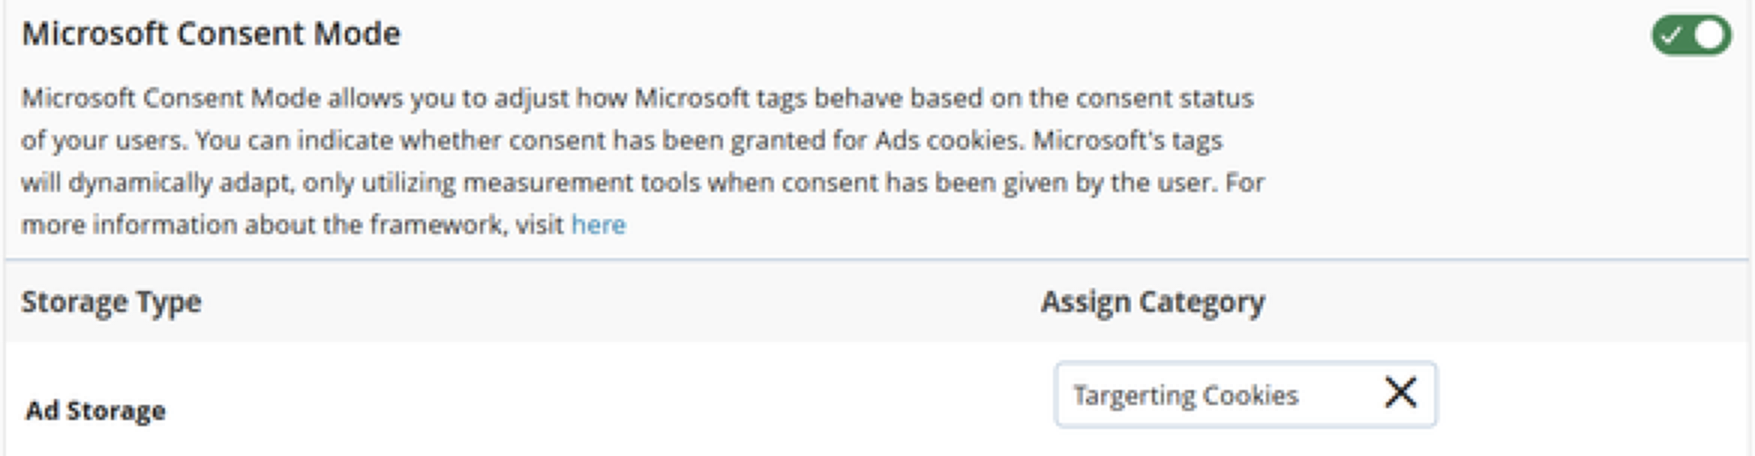Click the empty Ad Storage row area
This screenshot has width=1755, height=456.
click(600, 405)
